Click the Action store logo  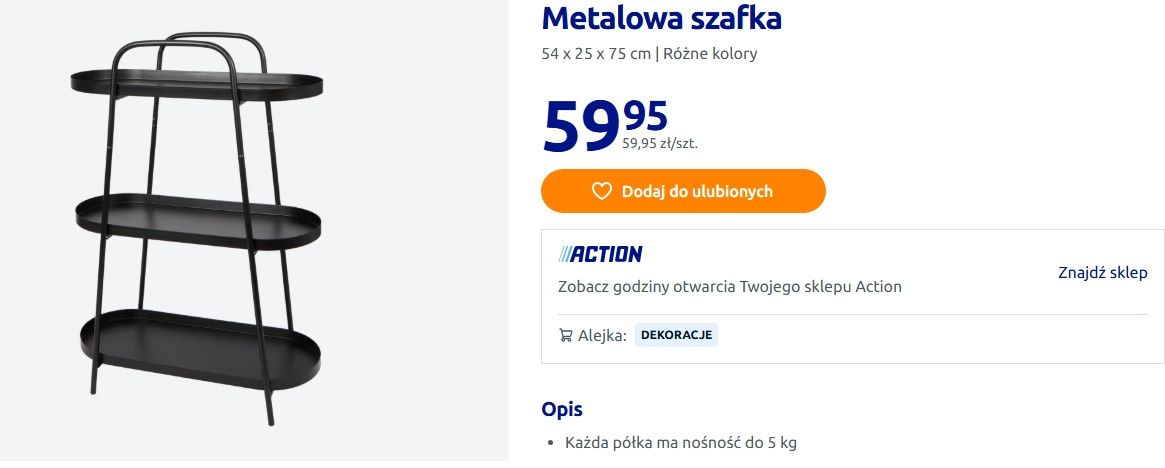pos(600,254)
